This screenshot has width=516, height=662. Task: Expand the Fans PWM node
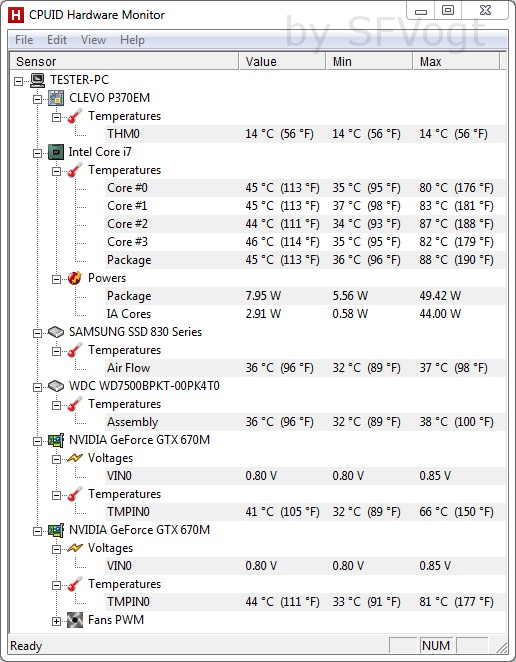56,621
